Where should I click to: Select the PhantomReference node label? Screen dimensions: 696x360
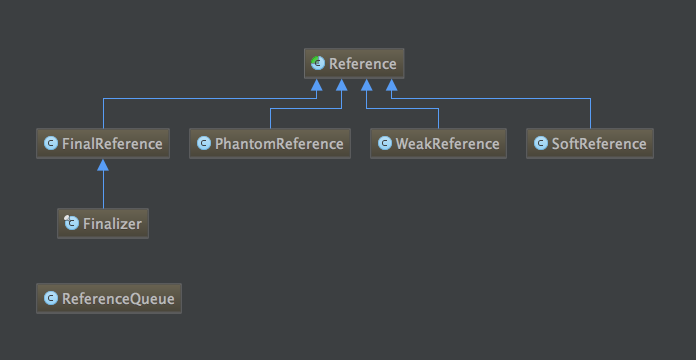279,144
